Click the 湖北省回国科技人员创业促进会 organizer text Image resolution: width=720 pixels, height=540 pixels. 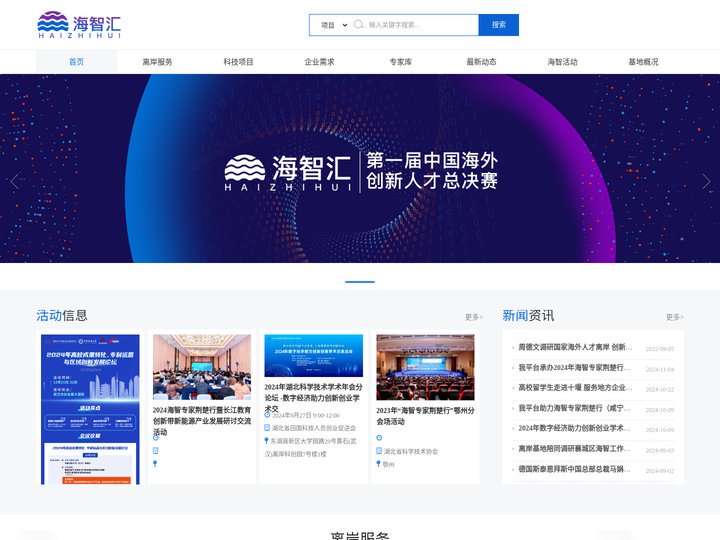click(314, 428)
